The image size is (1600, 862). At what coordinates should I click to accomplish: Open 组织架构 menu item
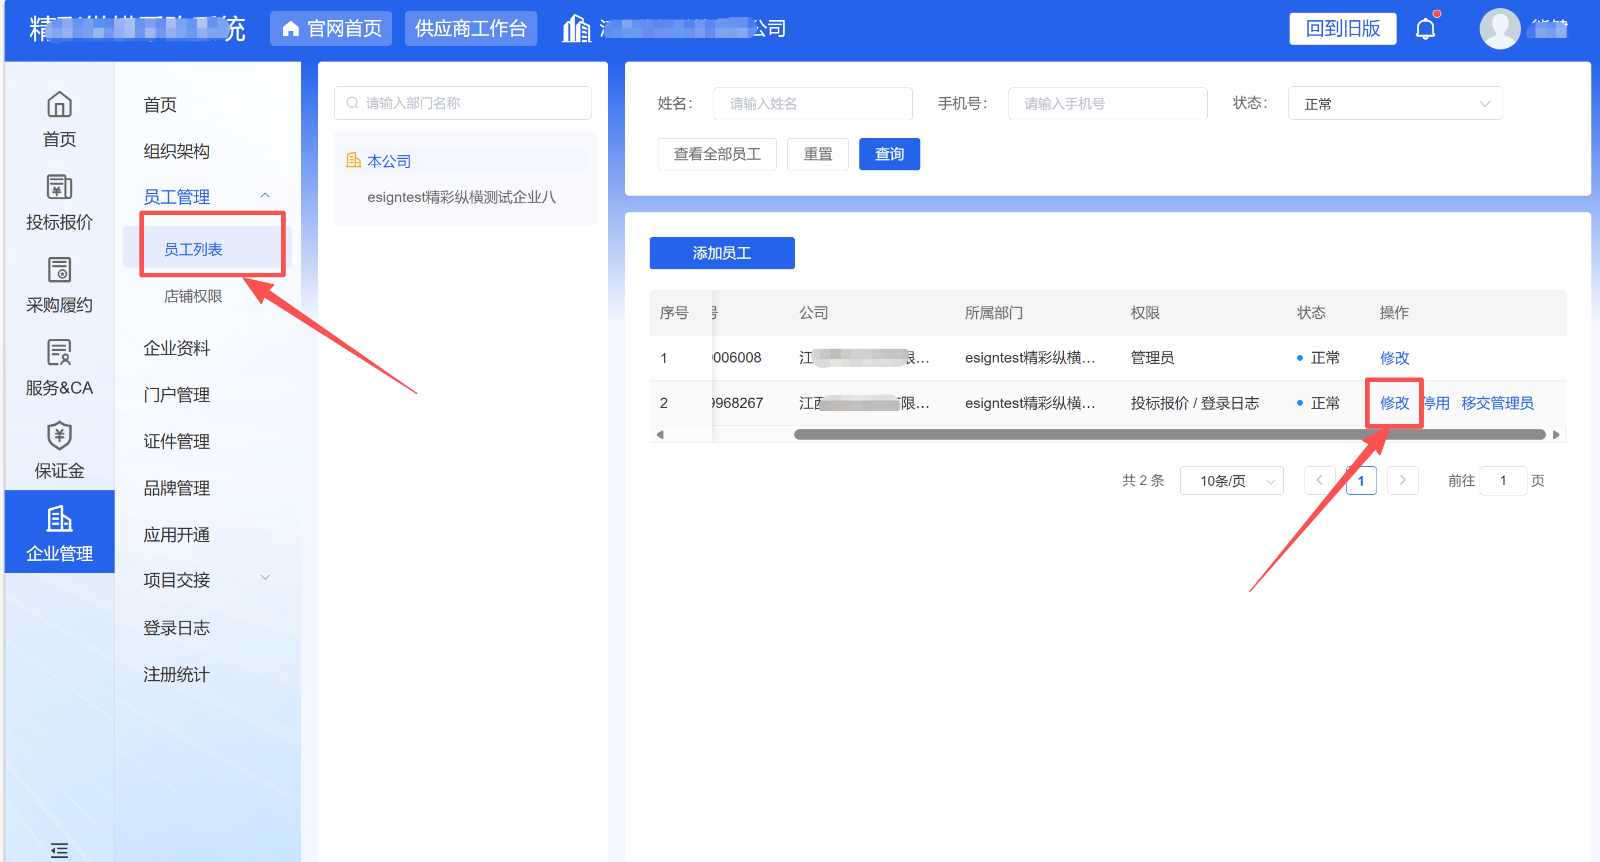click(x=177, y=151)
